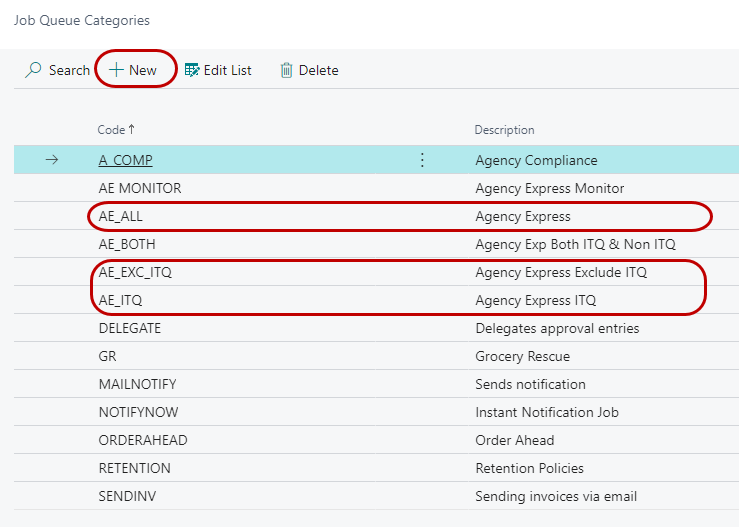Select the ORDERAHEAD category row
739x527 pixels.
pos(142,440)
